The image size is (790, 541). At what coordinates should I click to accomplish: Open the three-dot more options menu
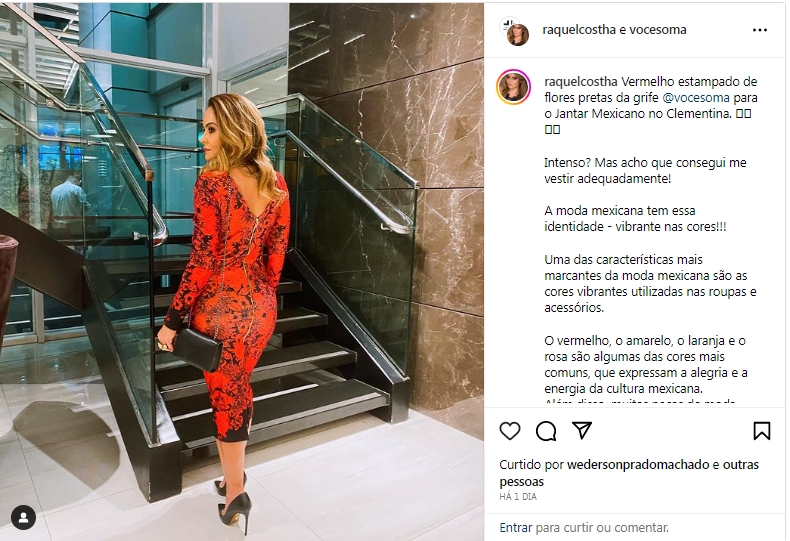click(760, 30)
